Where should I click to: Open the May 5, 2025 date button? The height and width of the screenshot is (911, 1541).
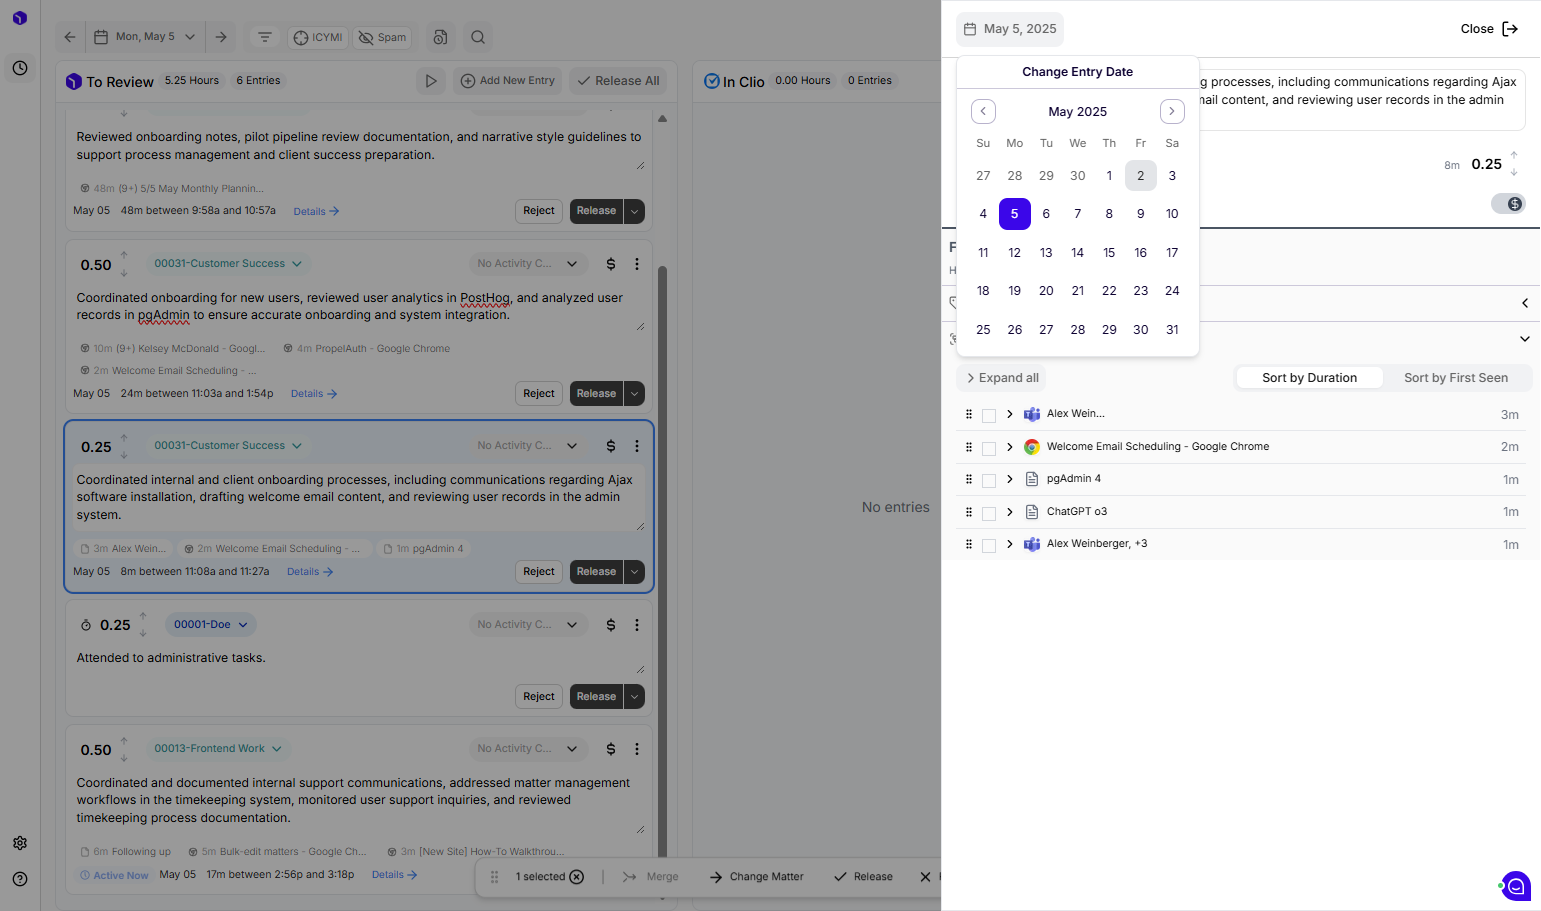coord(1010,29)
